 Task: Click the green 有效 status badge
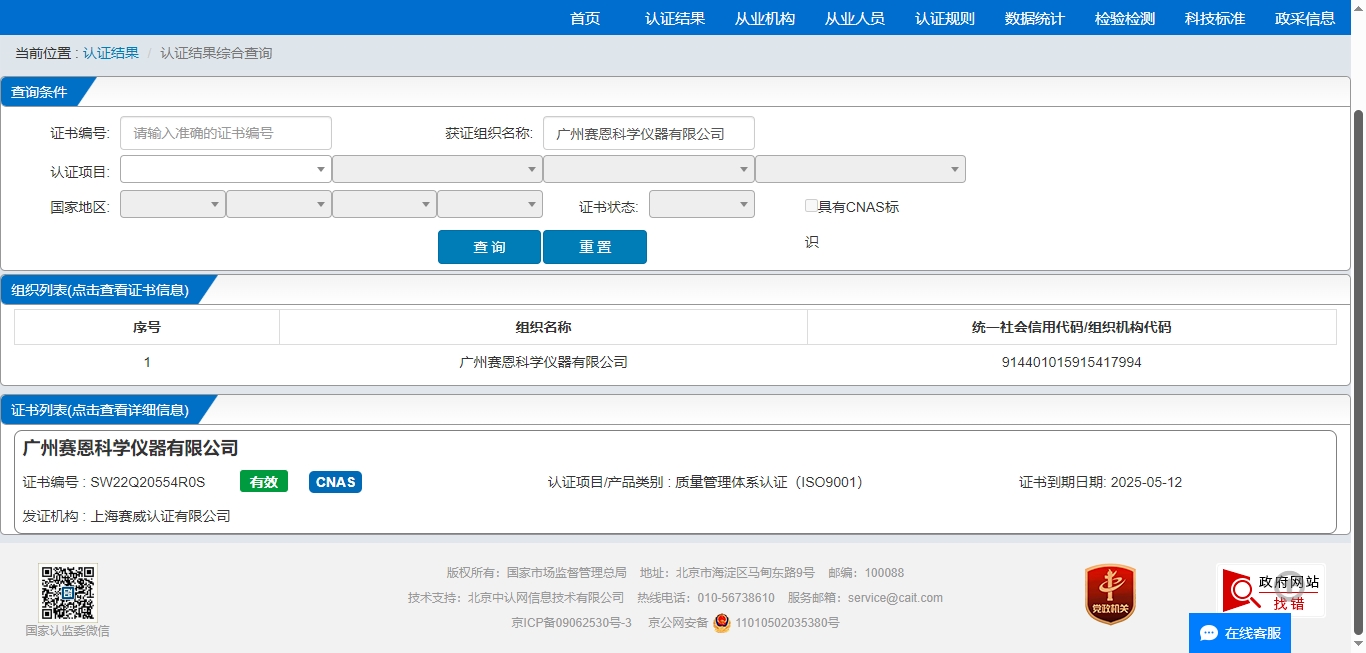tap(264, 482)
